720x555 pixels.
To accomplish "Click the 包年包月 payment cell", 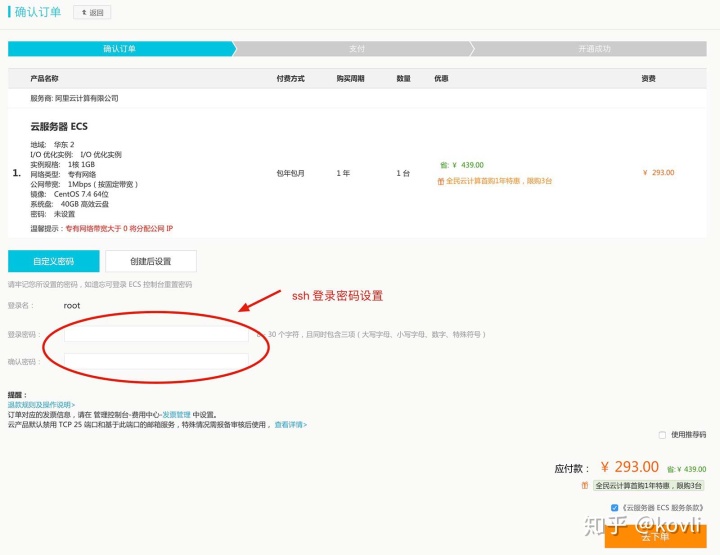I will pyautogui.click(x=290, y=173).
